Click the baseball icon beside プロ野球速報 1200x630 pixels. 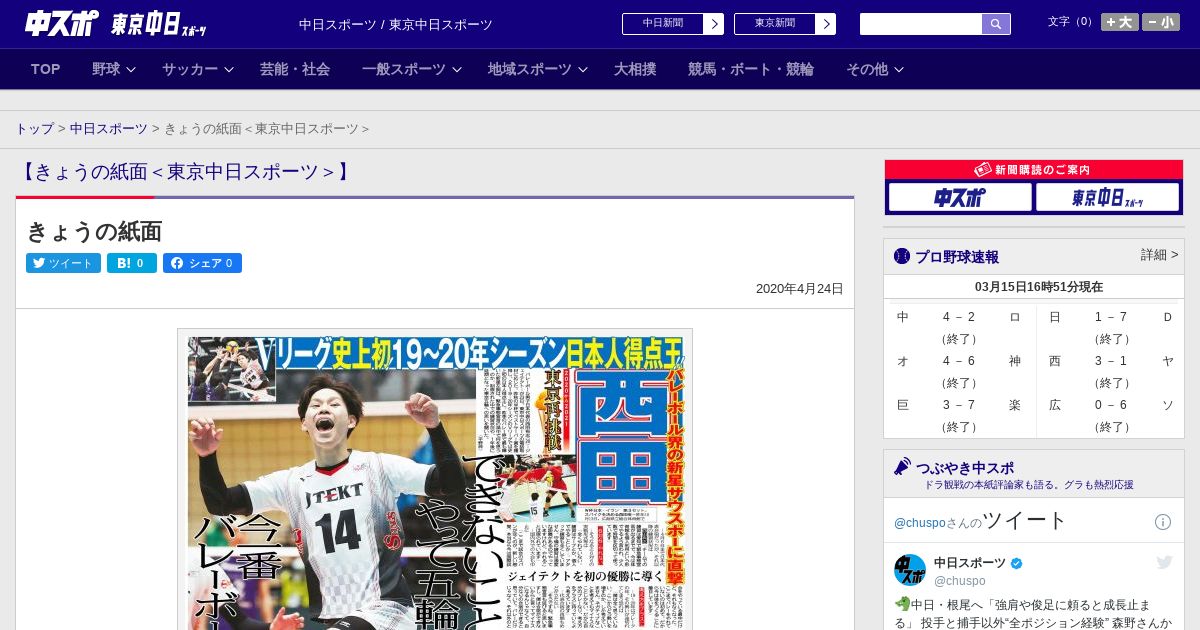point(902,257)
